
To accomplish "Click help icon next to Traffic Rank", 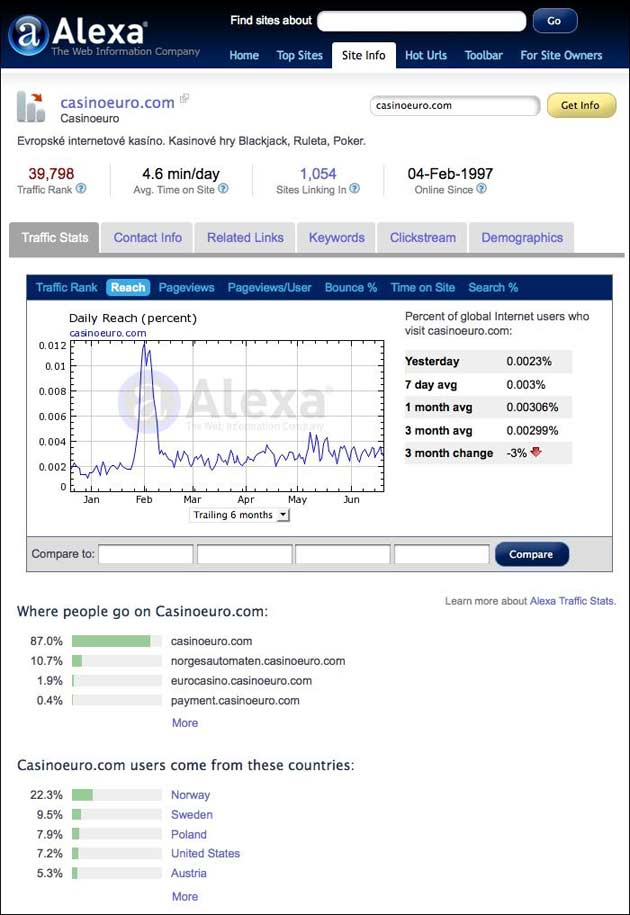I will pyautogui.click(x=81, y=188).
